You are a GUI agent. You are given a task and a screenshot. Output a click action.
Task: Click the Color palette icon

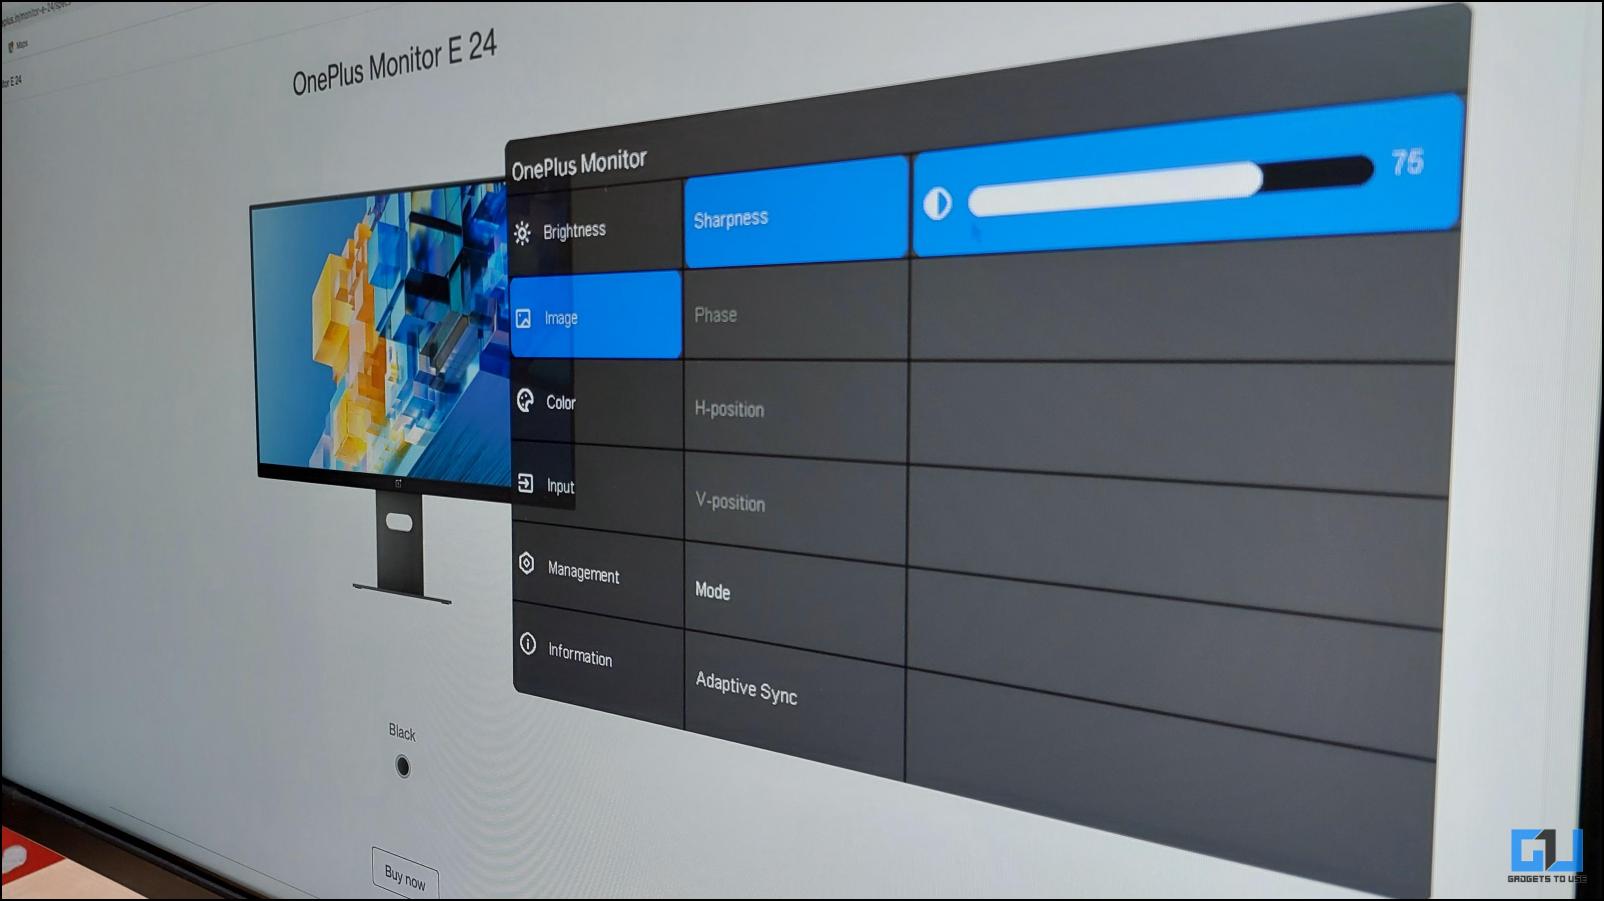525,401
